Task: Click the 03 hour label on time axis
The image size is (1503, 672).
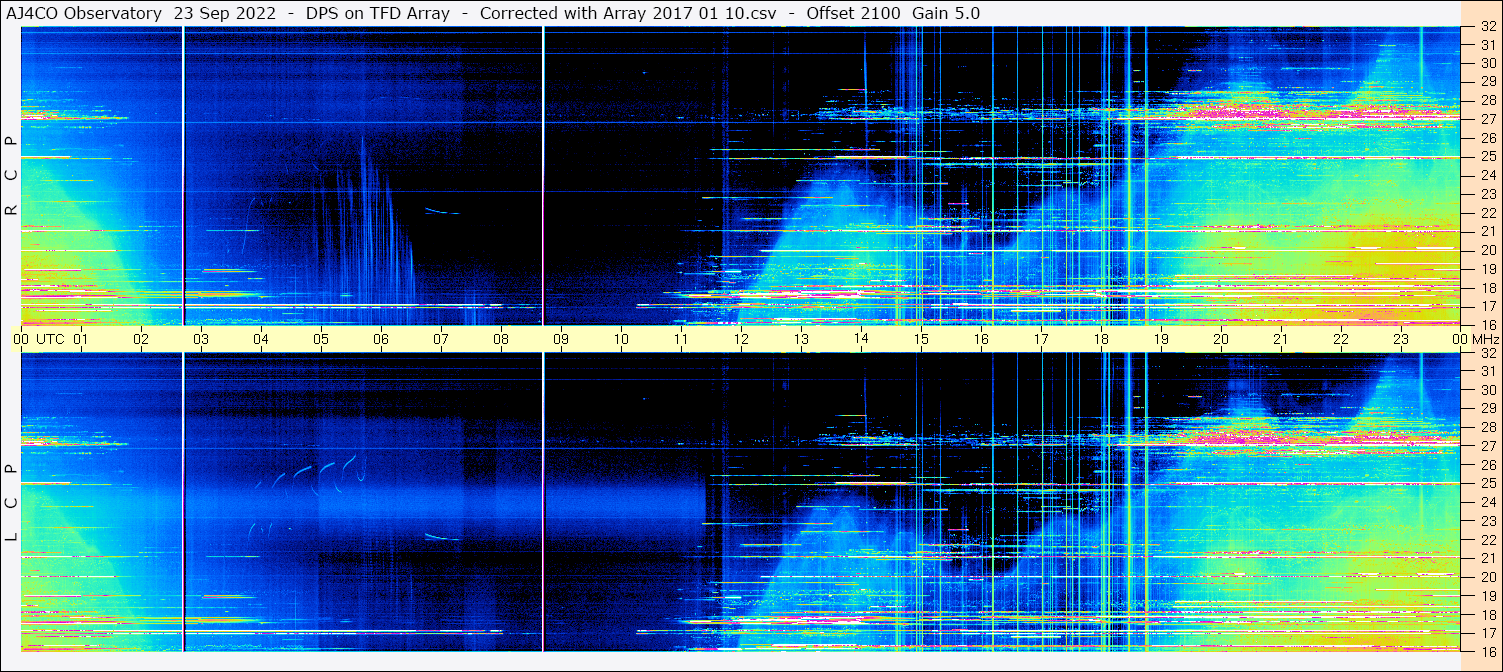Action: 201,339
